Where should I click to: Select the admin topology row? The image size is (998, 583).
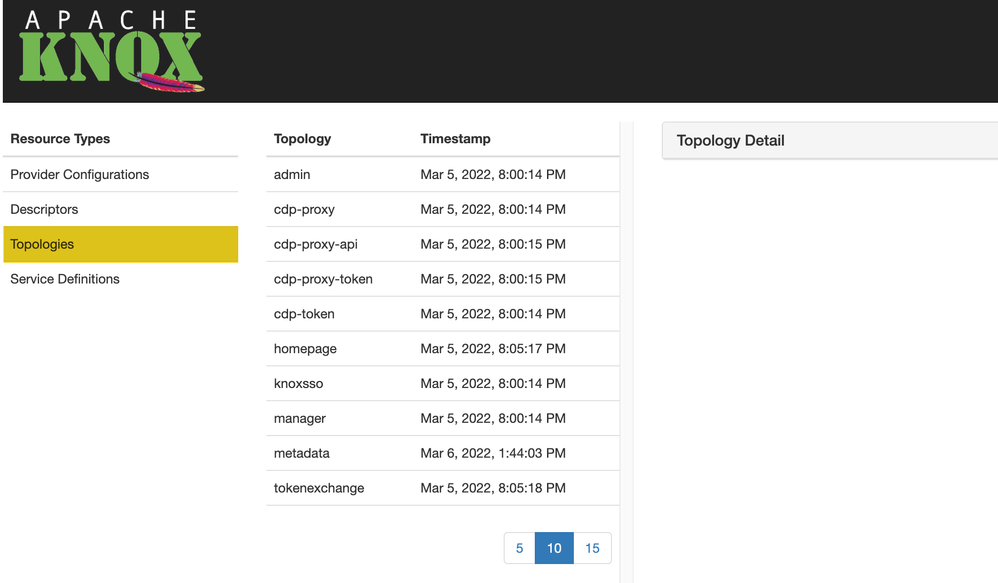tap(442, 174)
